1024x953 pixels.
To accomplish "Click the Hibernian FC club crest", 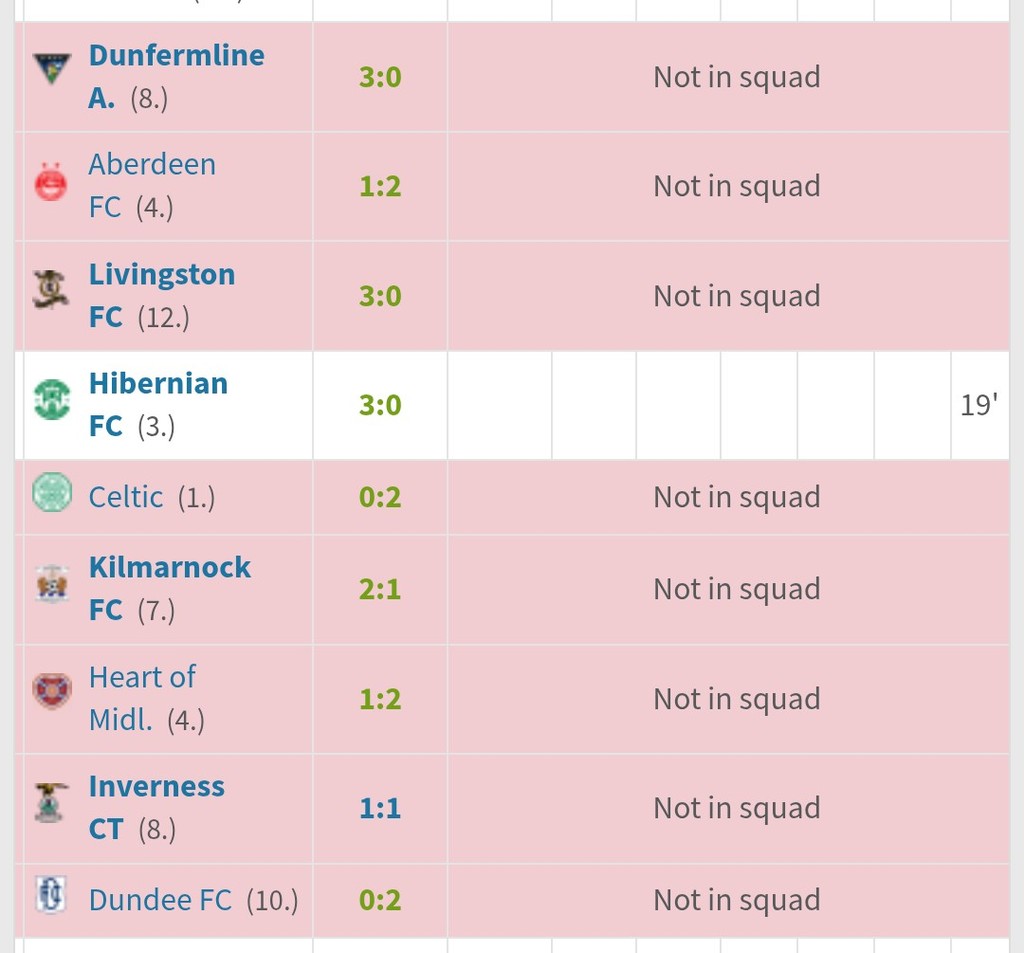I will (51, 400).
